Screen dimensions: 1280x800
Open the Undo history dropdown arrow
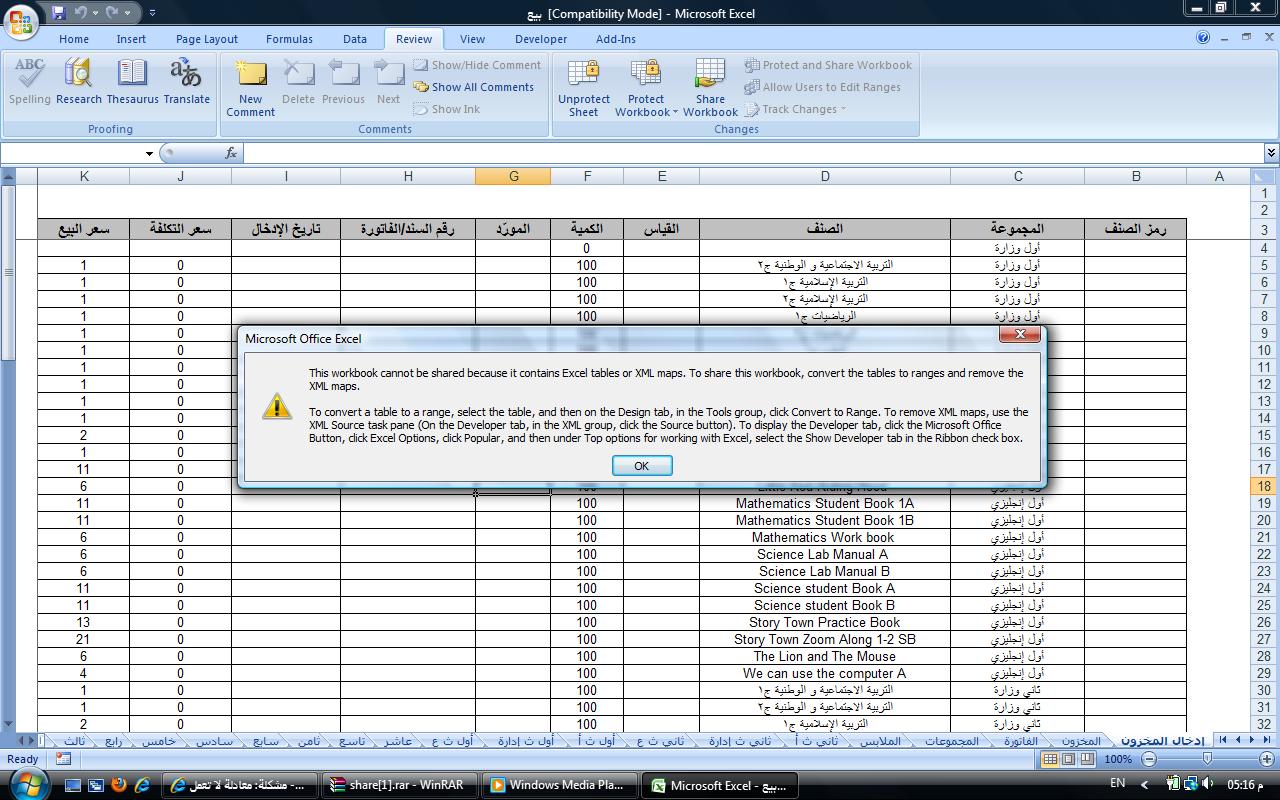point(96,13)
